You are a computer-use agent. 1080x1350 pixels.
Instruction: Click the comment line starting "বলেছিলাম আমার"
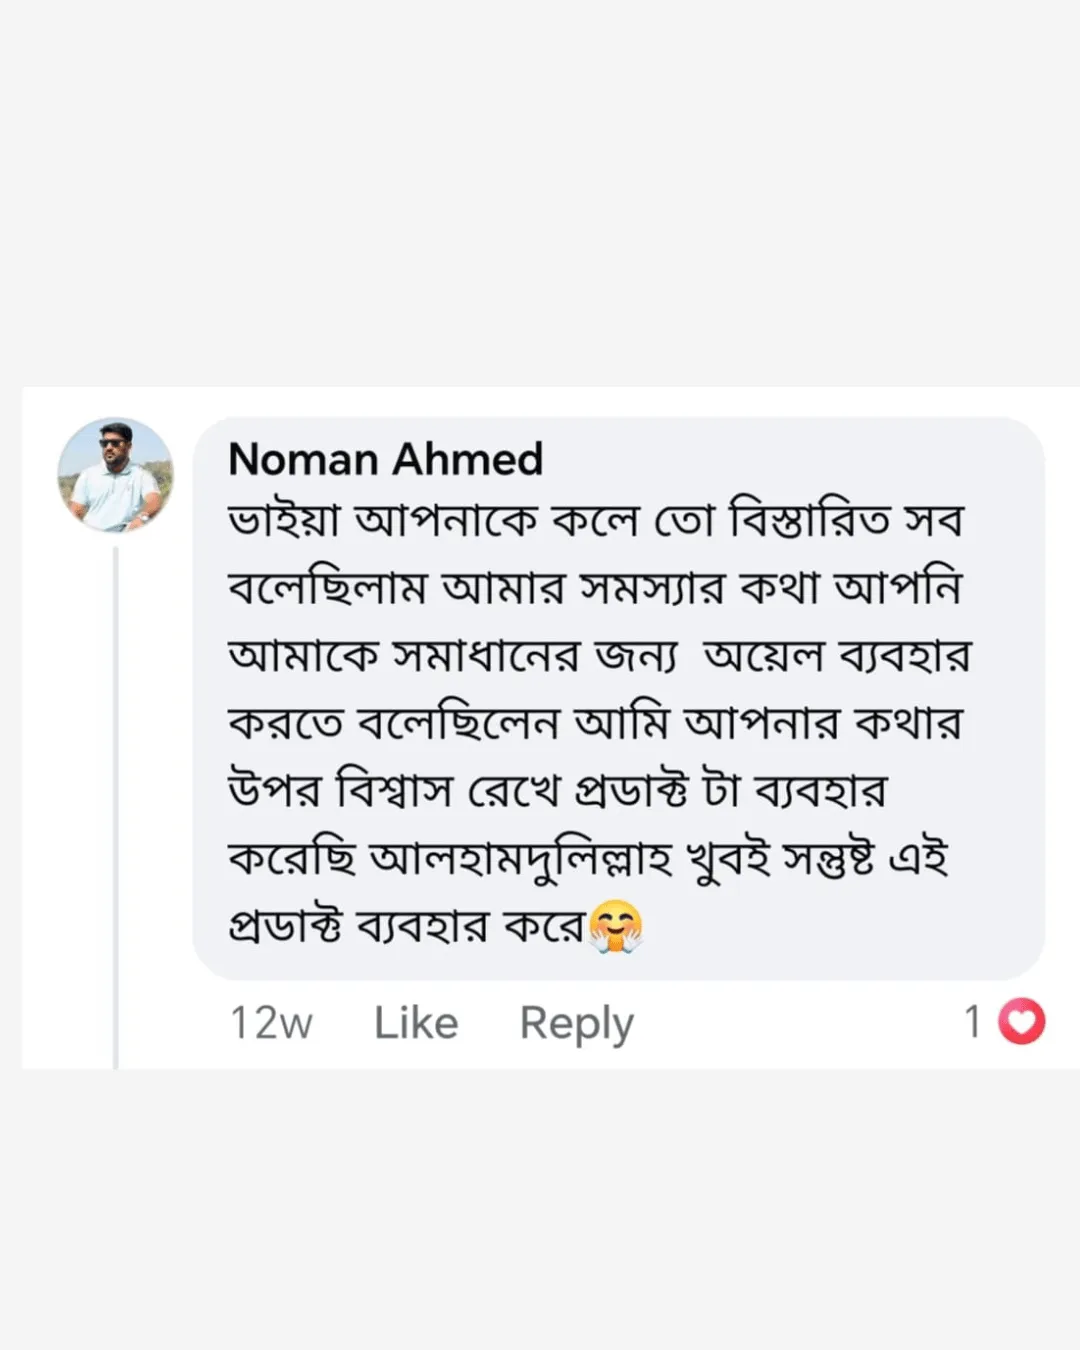(595, 590)
